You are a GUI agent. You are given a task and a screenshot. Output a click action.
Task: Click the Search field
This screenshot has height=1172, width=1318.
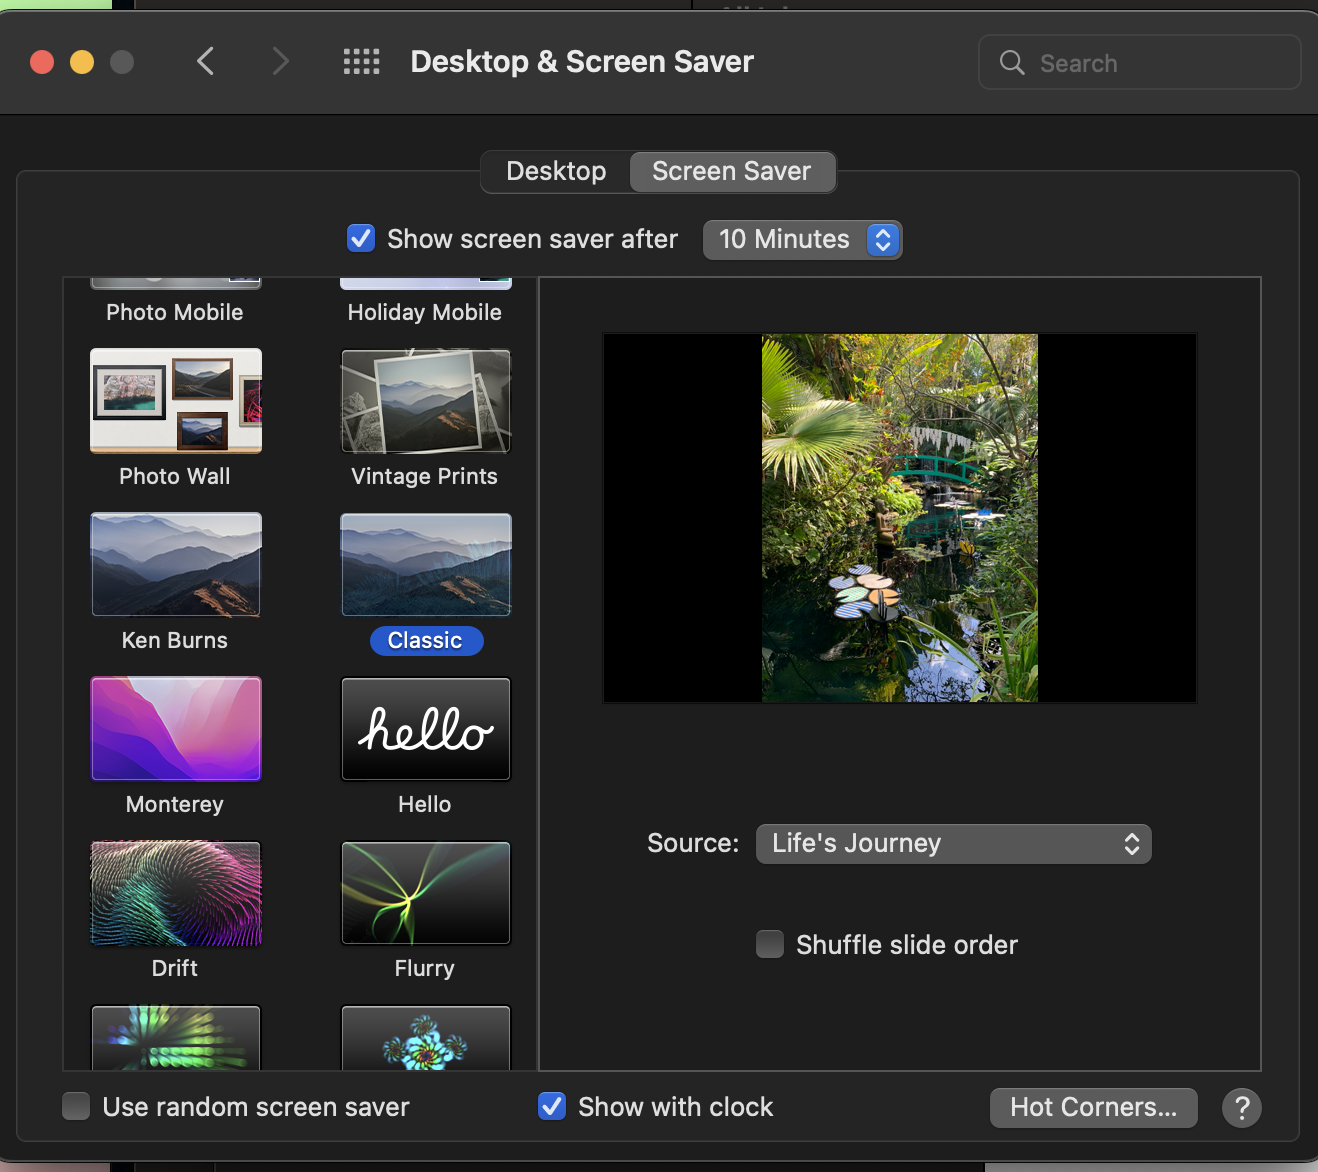tap(1140, 63)
